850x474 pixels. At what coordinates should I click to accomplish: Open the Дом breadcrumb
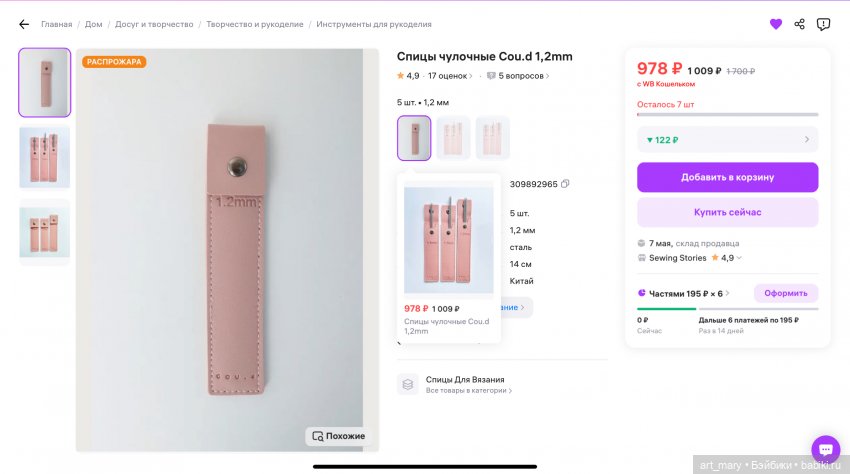tap(93, 24)
